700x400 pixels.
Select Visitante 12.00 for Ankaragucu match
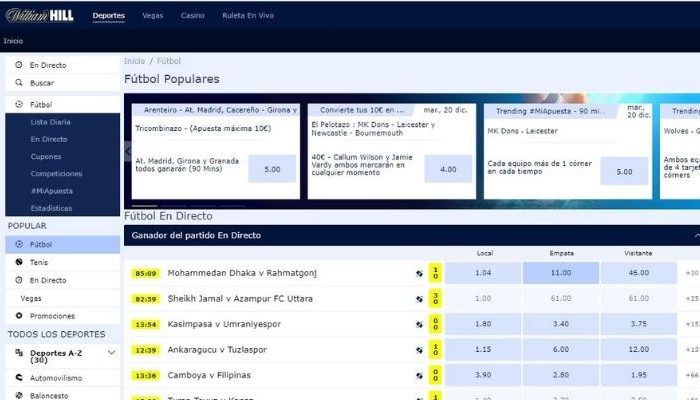[638, 349]
